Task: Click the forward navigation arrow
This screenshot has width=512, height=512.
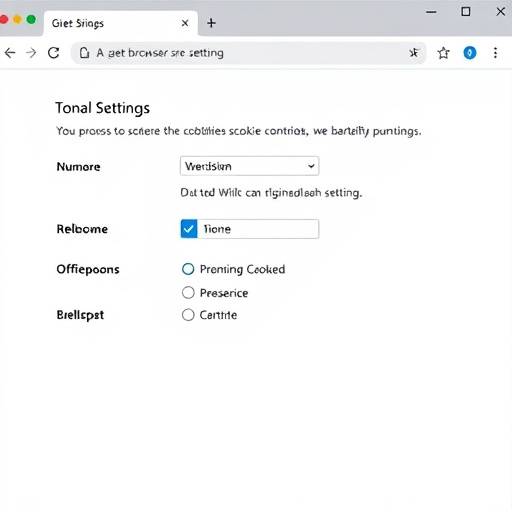Action: tap(31, 53)
